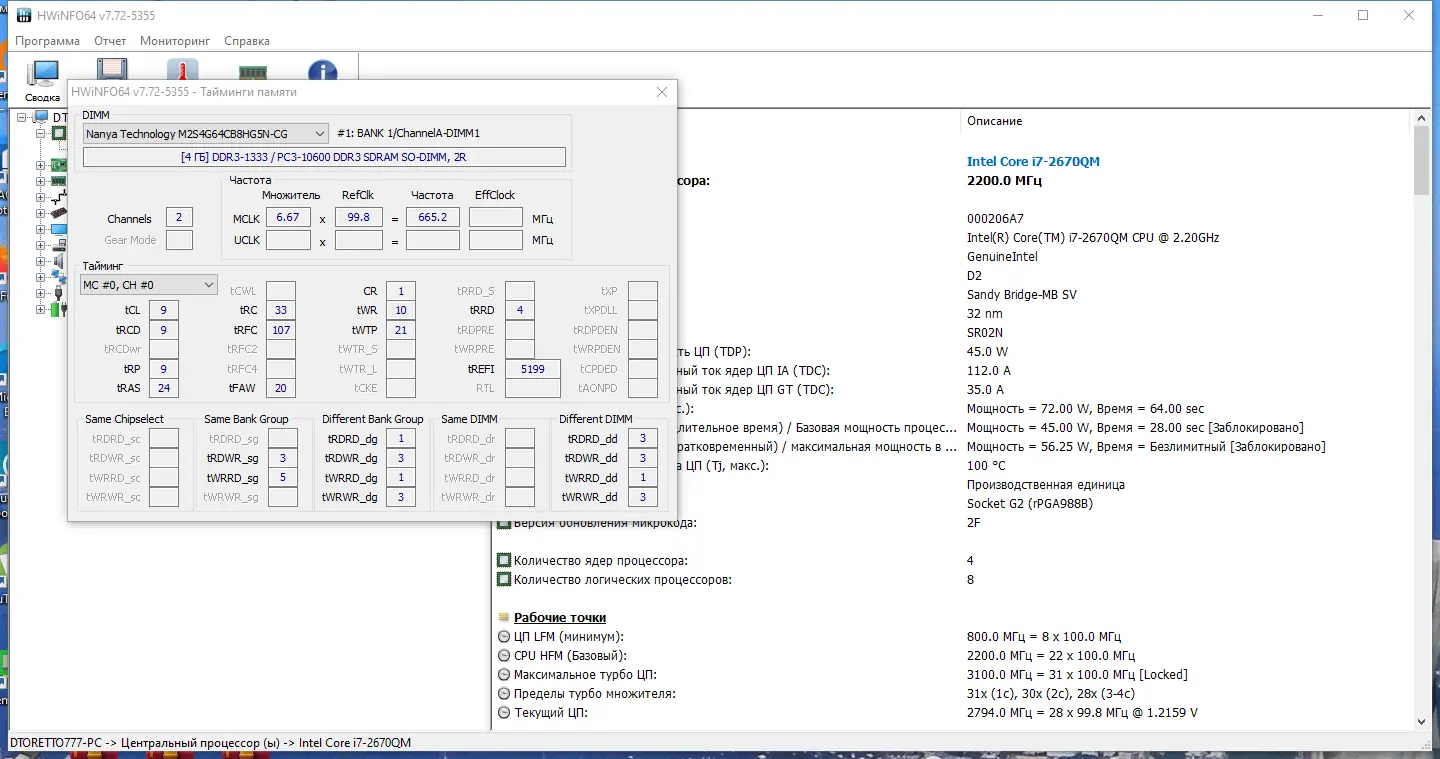The width and height of the screenshot is (1440, 759).
Task: Click chip icon beside Версия обновления микрокода
Action: click(x=504, y=523)
